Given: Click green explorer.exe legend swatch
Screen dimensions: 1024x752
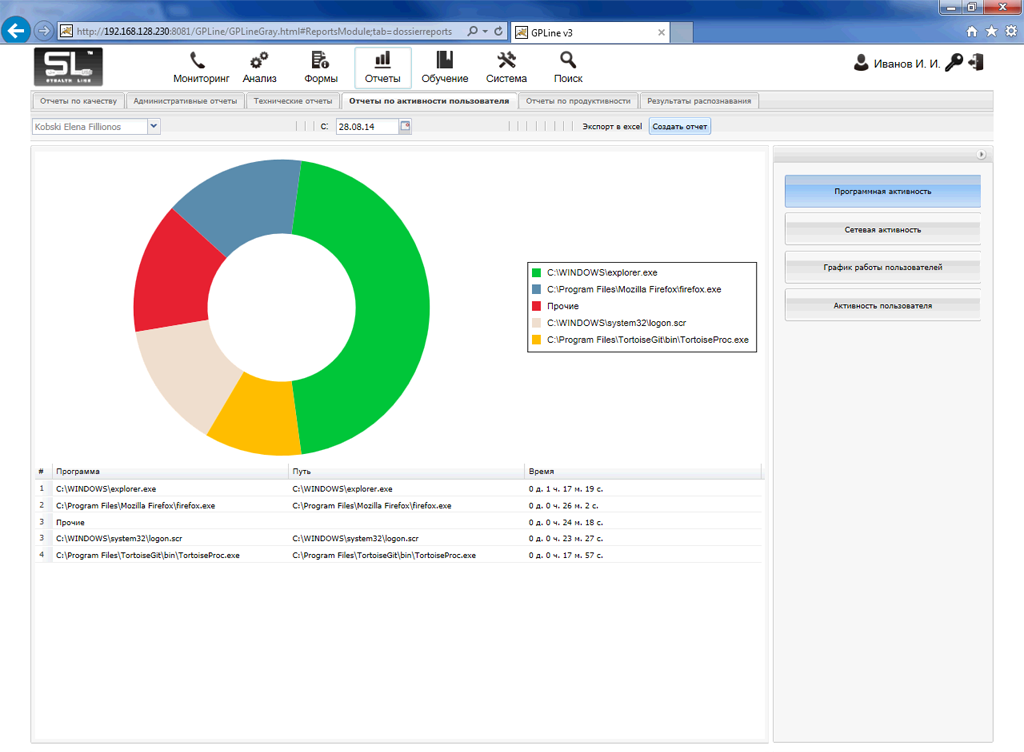Looking at the screenshot, I should point(537,272).
